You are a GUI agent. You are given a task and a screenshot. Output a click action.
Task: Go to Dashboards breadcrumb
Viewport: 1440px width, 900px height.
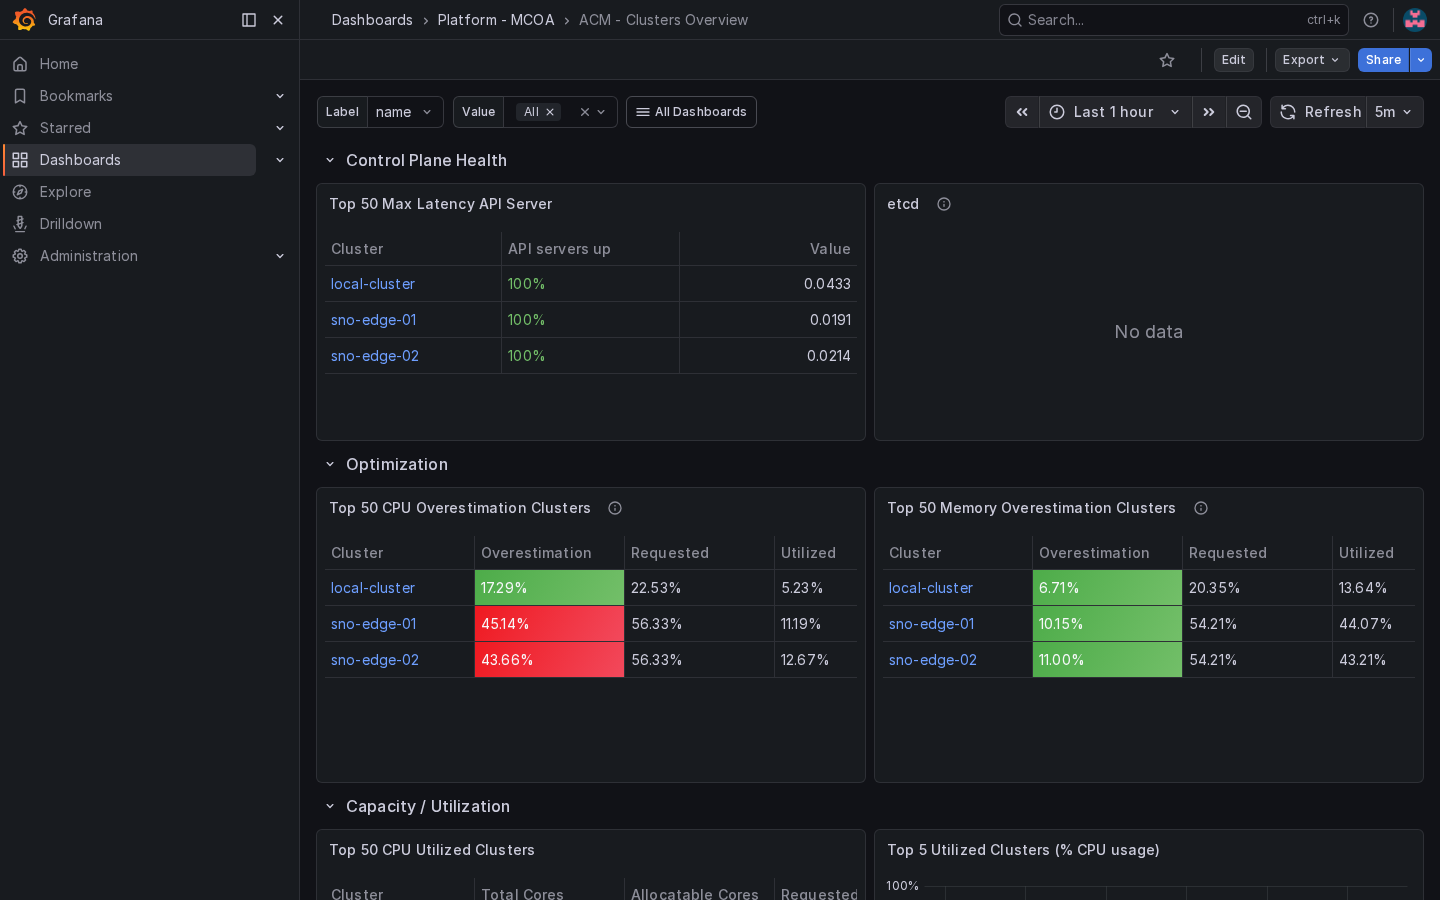click(x=372, y=20)
